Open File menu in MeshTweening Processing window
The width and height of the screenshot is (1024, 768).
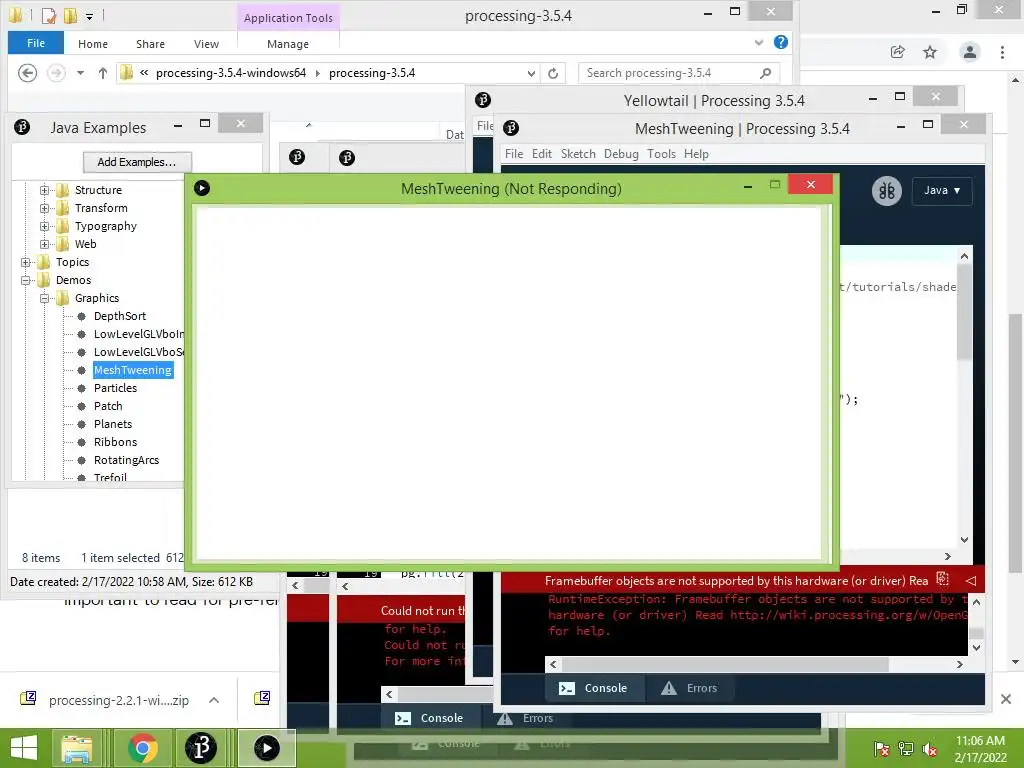tap(514, 153)
